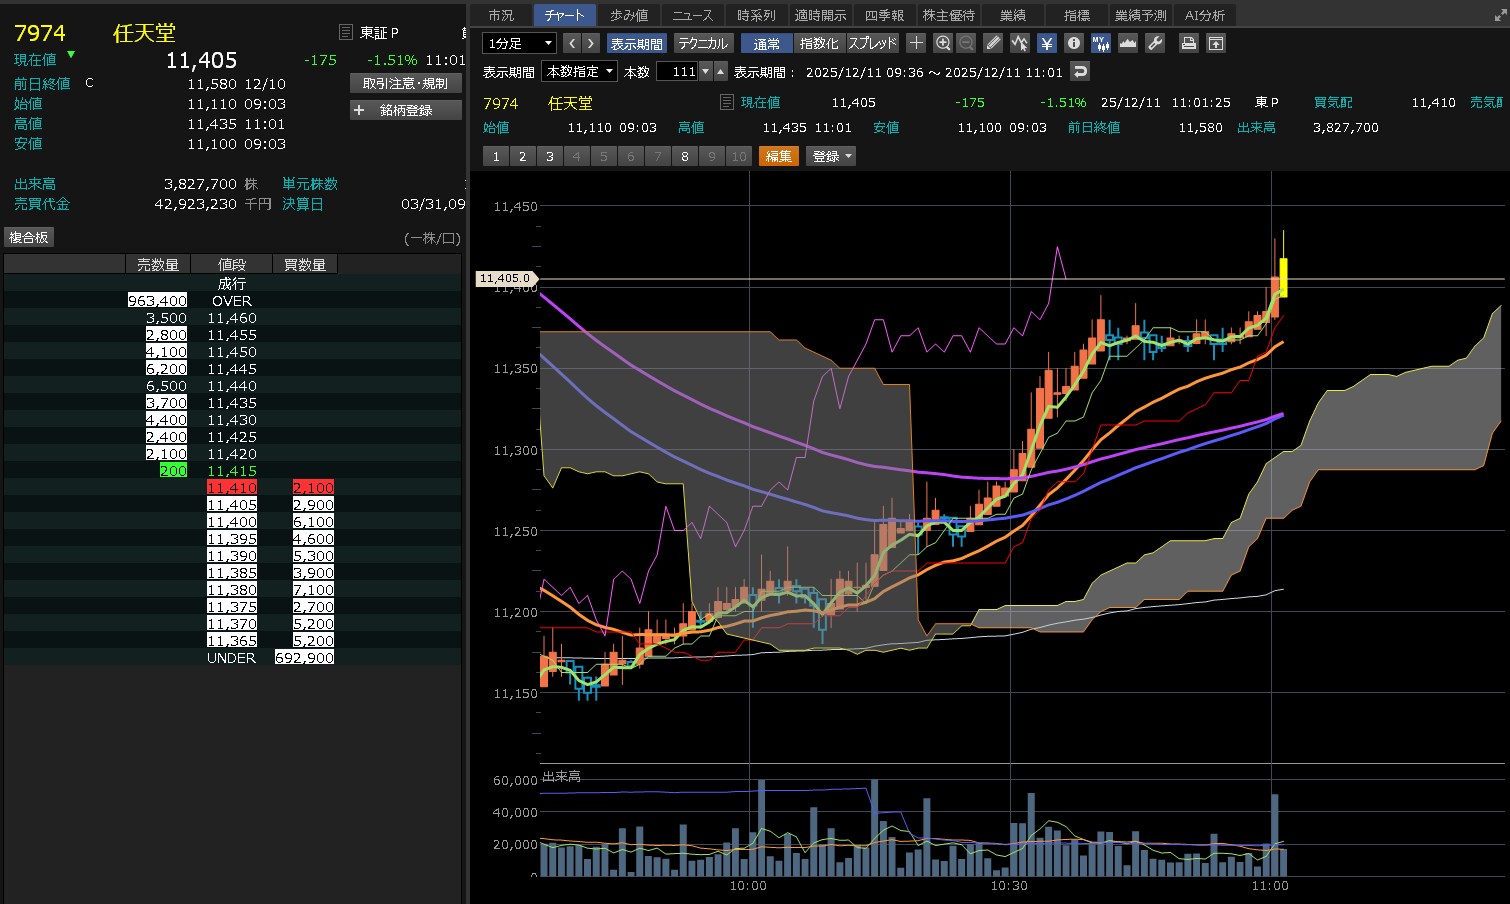Screen dimensions: 1510x904
Task: Open the 登録 dropdown button
Action: tap(831, 156)
